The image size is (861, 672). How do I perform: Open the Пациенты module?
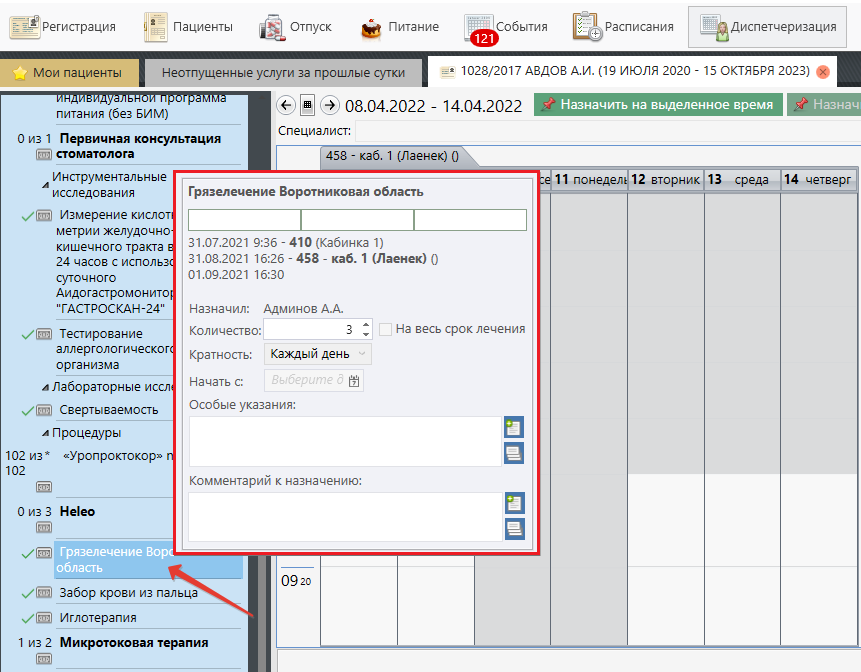pyautogui.click(x=189, y=27)
